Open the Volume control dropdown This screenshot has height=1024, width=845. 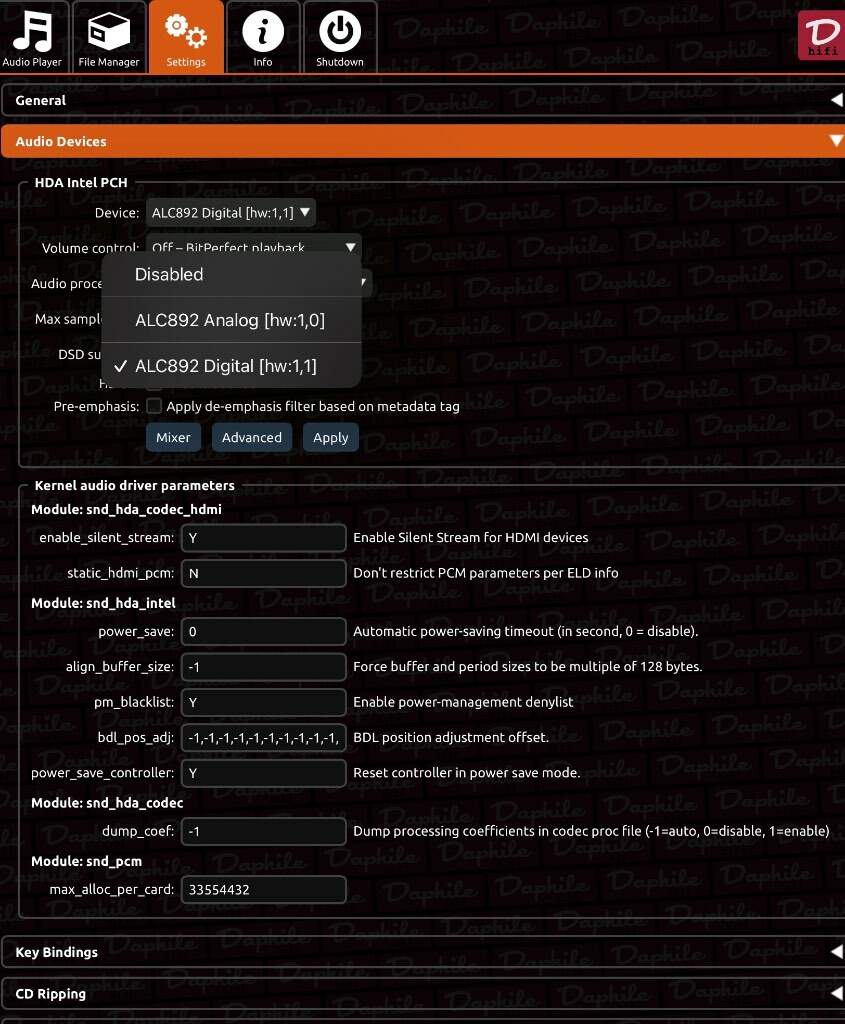[x=253, y=246]
